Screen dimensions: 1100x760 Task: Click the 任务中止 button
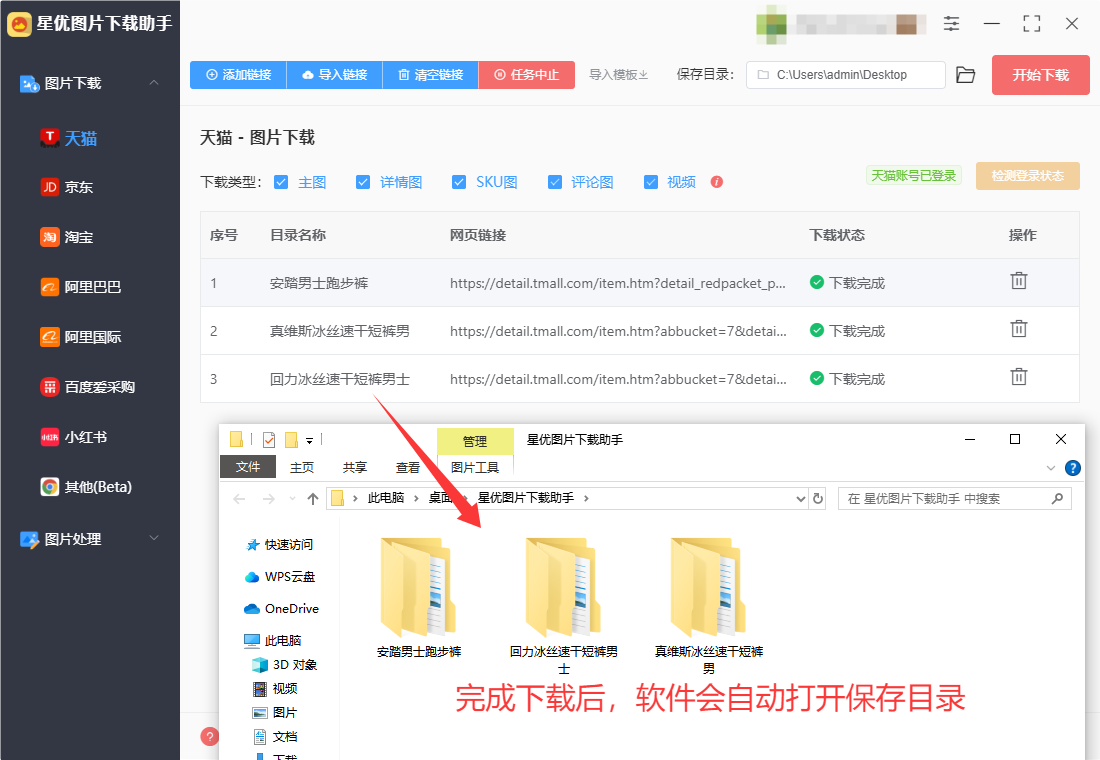point(527,75)
